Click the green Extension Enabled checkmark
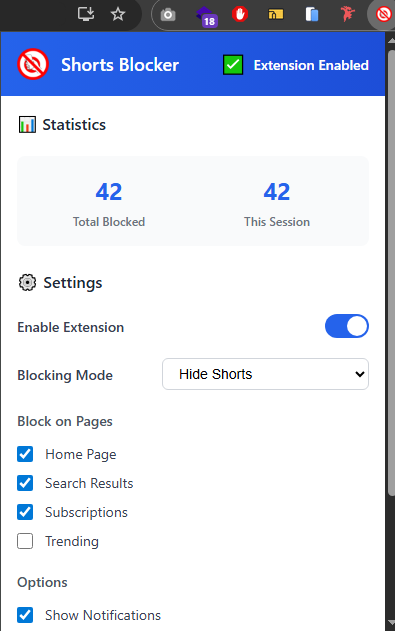395x631 pixels. pos(233,65)
